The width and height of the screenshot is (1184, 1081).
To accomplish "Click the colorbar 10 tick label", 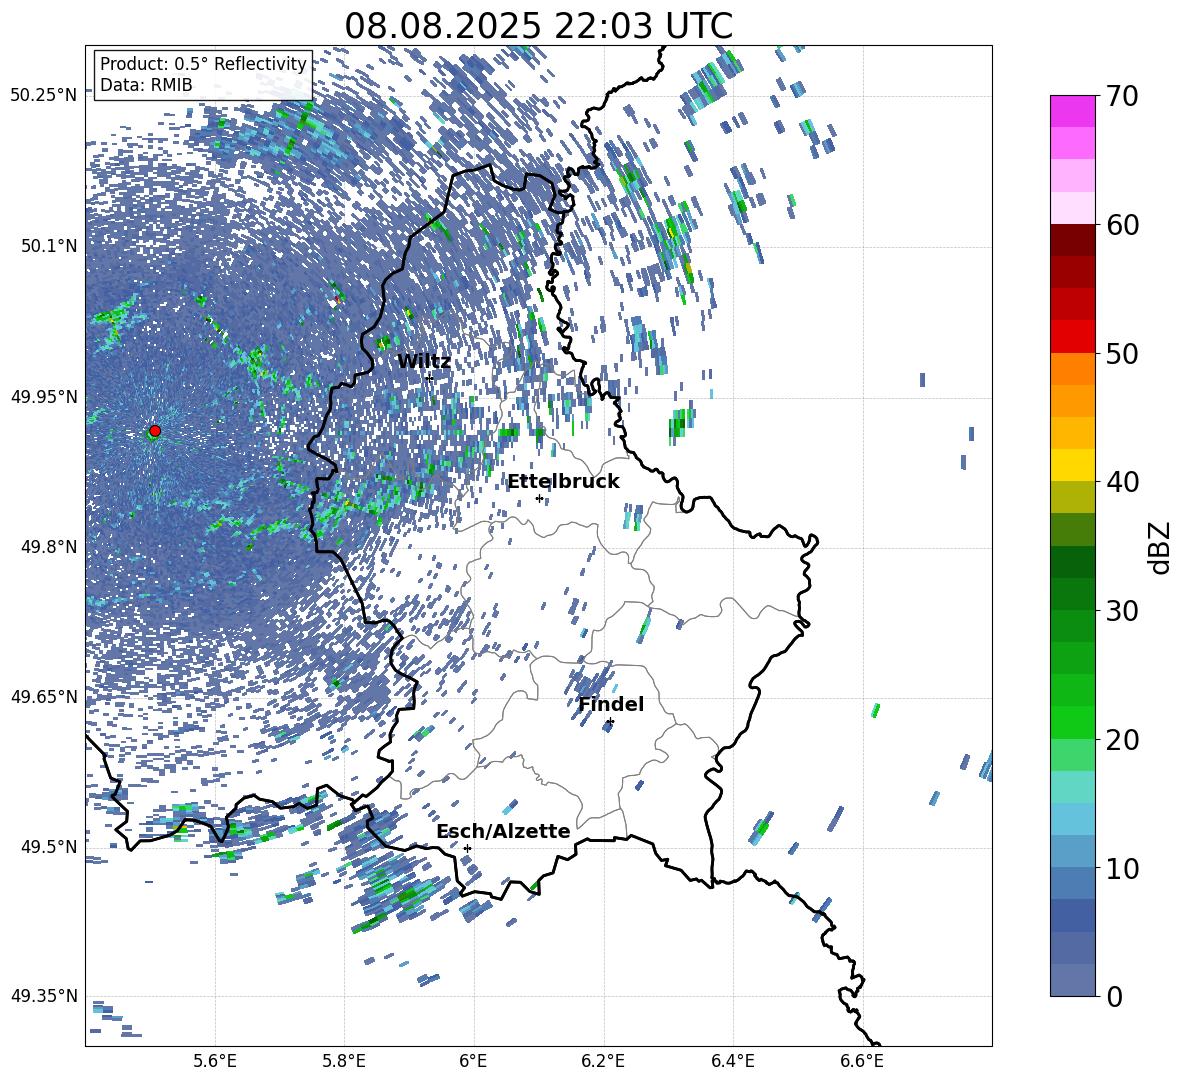I will coord(1121,868).
